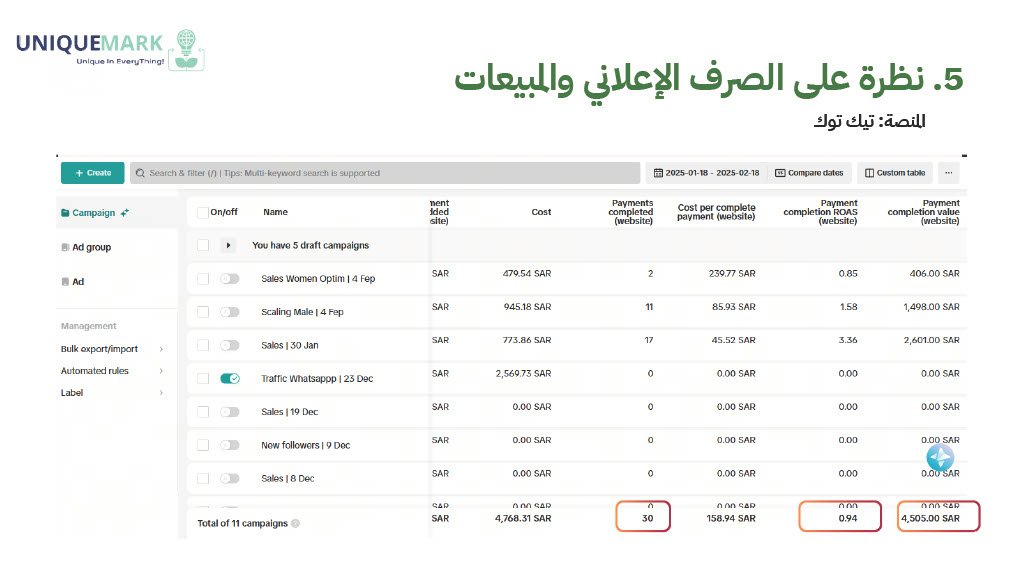Open the three-dot more options menu
The height and width of the screenshot is (577, 1024).
pos(948,173)
